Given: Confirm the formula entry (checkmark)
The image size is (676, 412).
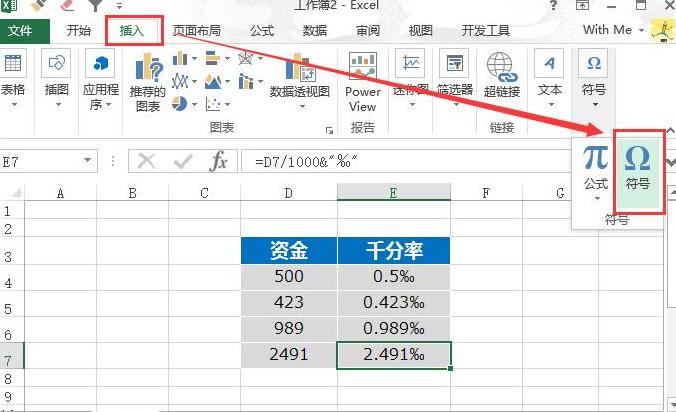Looking at the screenshot, I should click(x=183, y=162).
